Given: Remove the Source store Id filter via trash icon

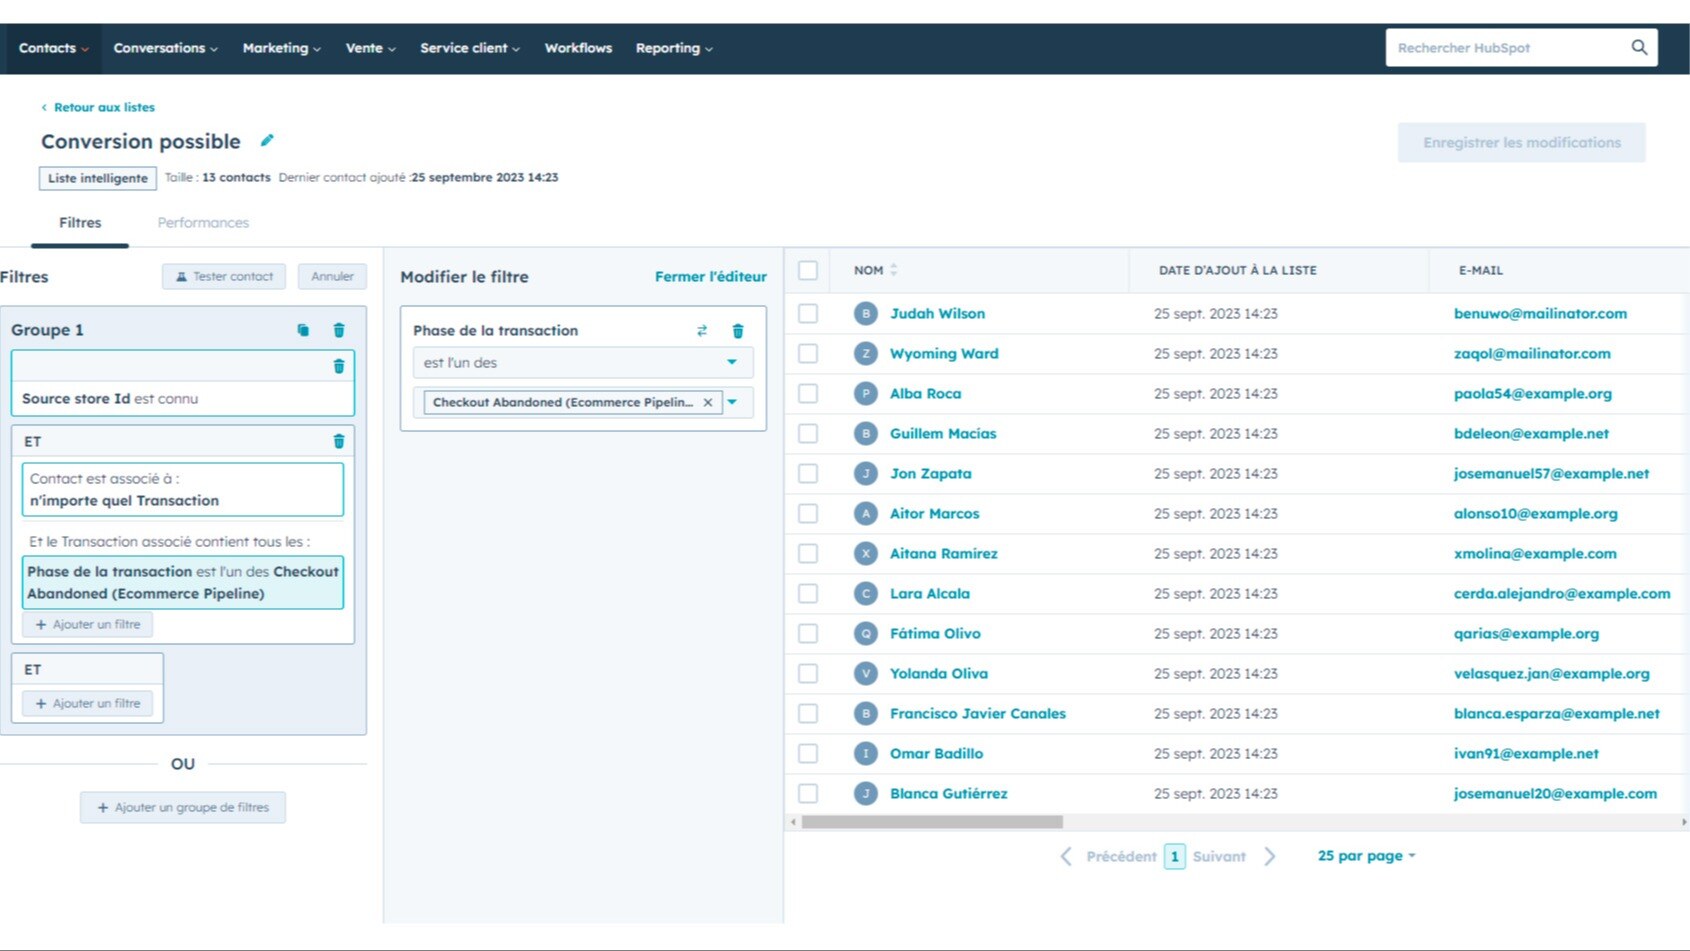Looking at the screenshot, I should click(x=339, y=367).
